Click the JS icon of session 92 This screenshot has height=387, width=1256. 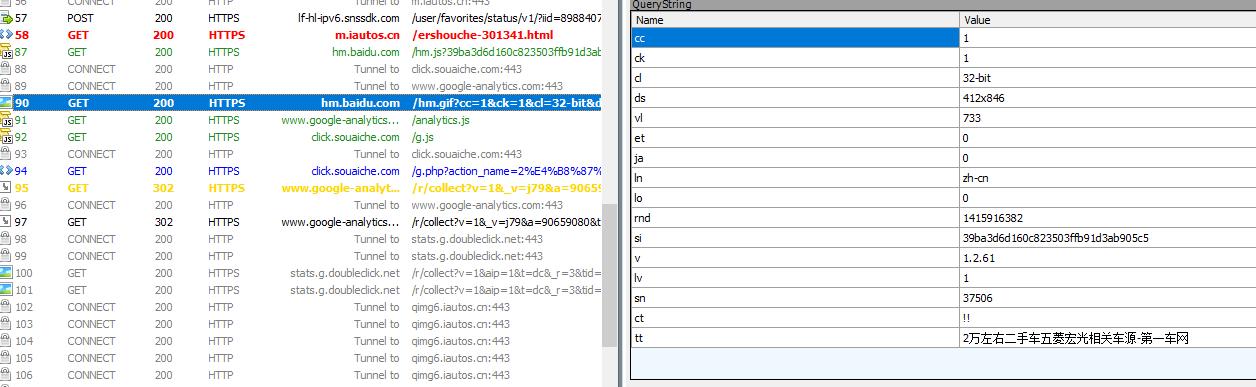point(7,137)
